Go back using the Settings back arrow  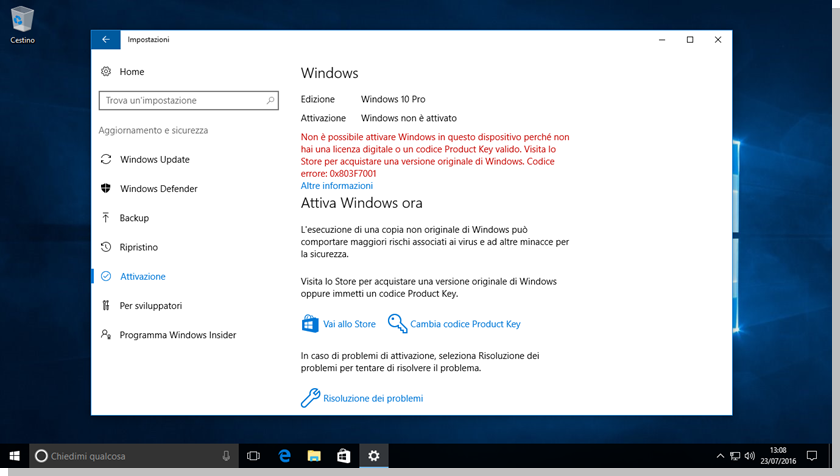106,40
